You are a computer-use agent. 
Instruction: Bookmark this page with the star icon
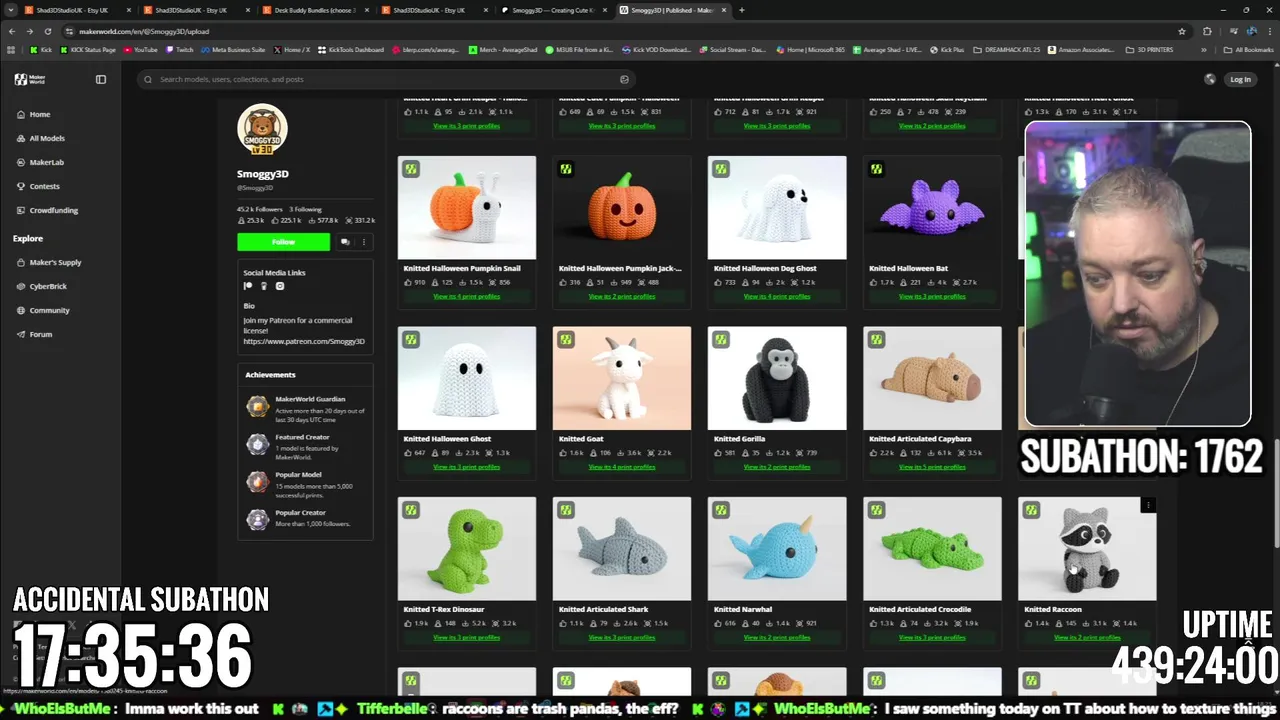1182,31
